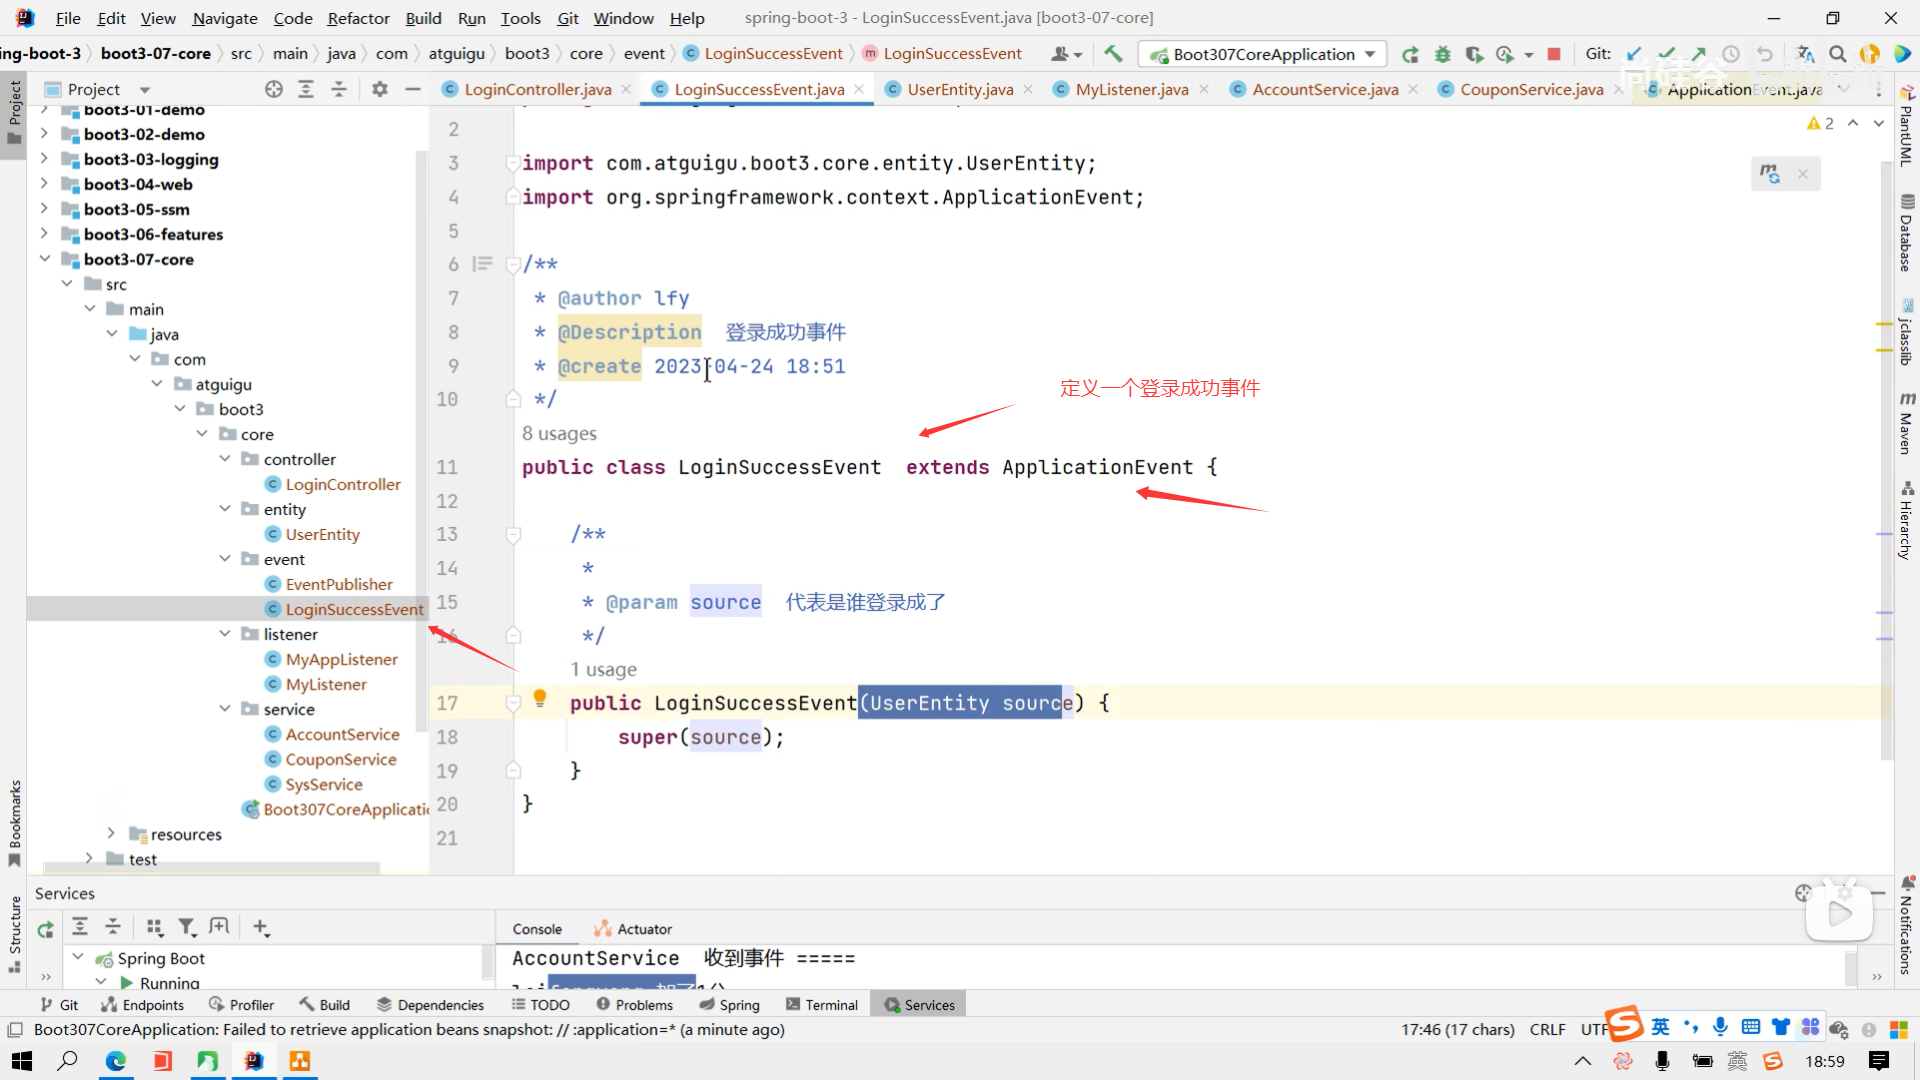Click Select Opened File target icon
1920x1080 pixels.
click(273, 89)
